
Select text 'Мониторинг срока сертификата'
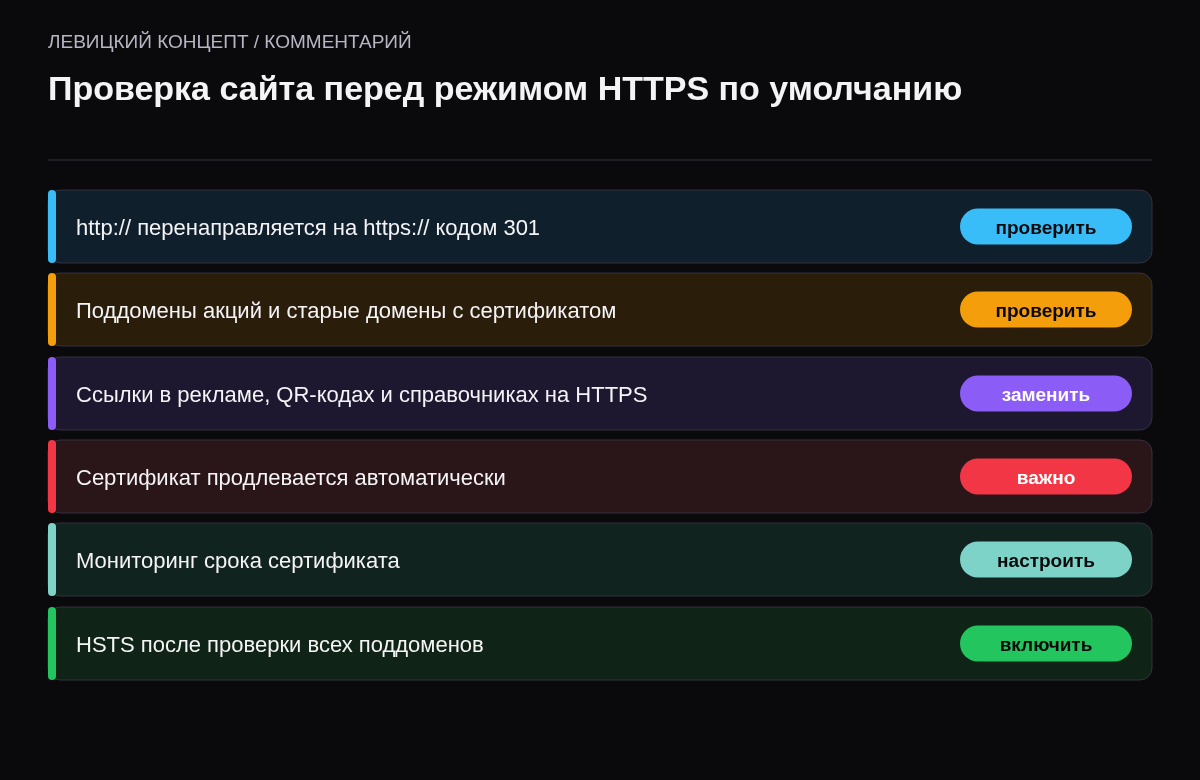[238, 561]
